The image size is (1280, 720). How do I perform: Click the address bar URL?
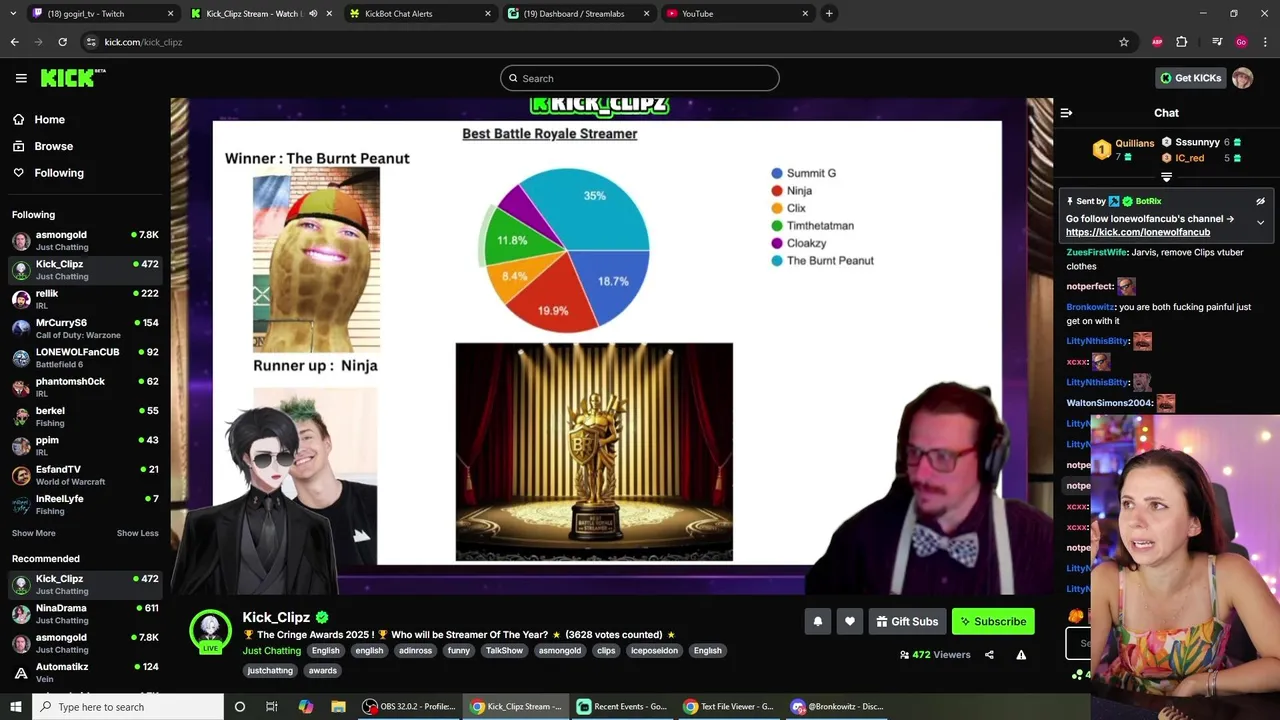(x=143, y=42)
